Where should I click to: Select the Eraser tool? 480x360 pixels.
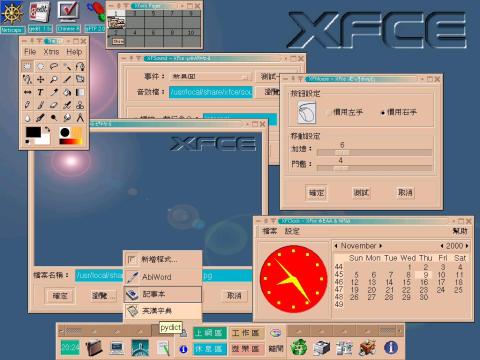click(54, 105)
